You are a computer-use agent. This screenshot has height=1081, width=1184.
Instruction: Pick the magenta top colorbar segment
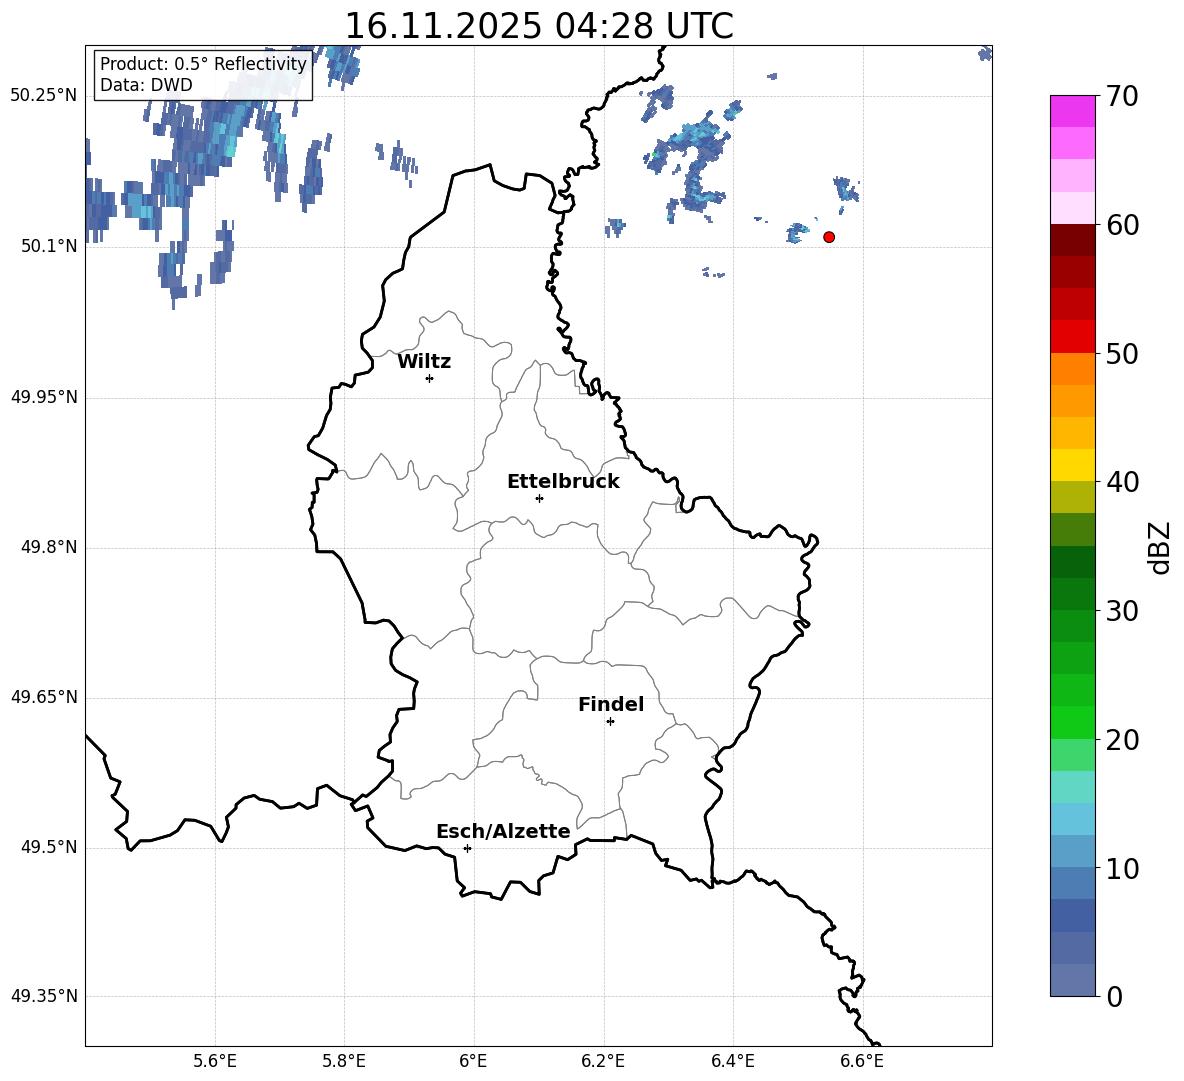[x=1073, y=111]
